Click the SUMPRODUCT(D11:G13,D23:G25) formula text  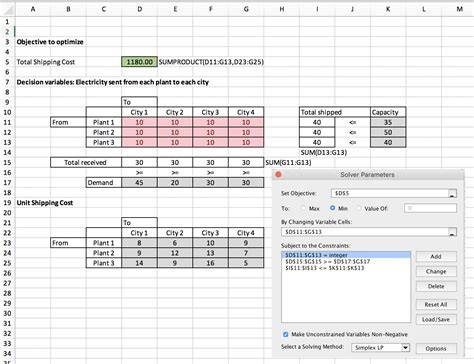pos(211,62)
